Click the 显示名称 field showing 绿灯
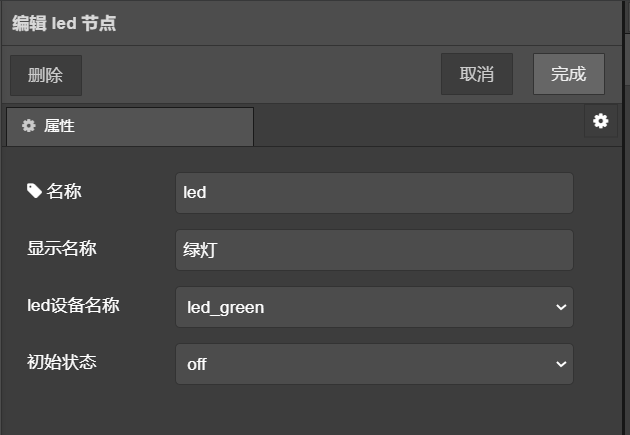 pos(374,249)
